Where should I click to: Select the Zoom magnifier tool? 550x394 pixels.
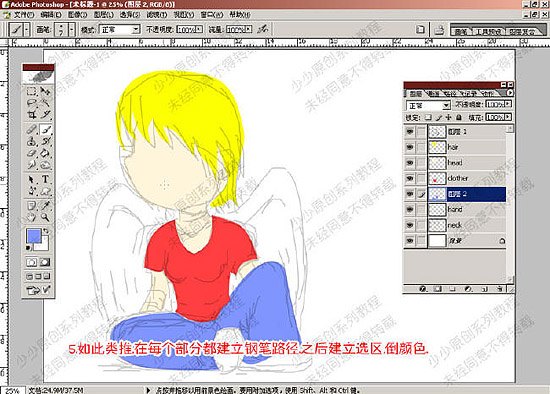46,217
